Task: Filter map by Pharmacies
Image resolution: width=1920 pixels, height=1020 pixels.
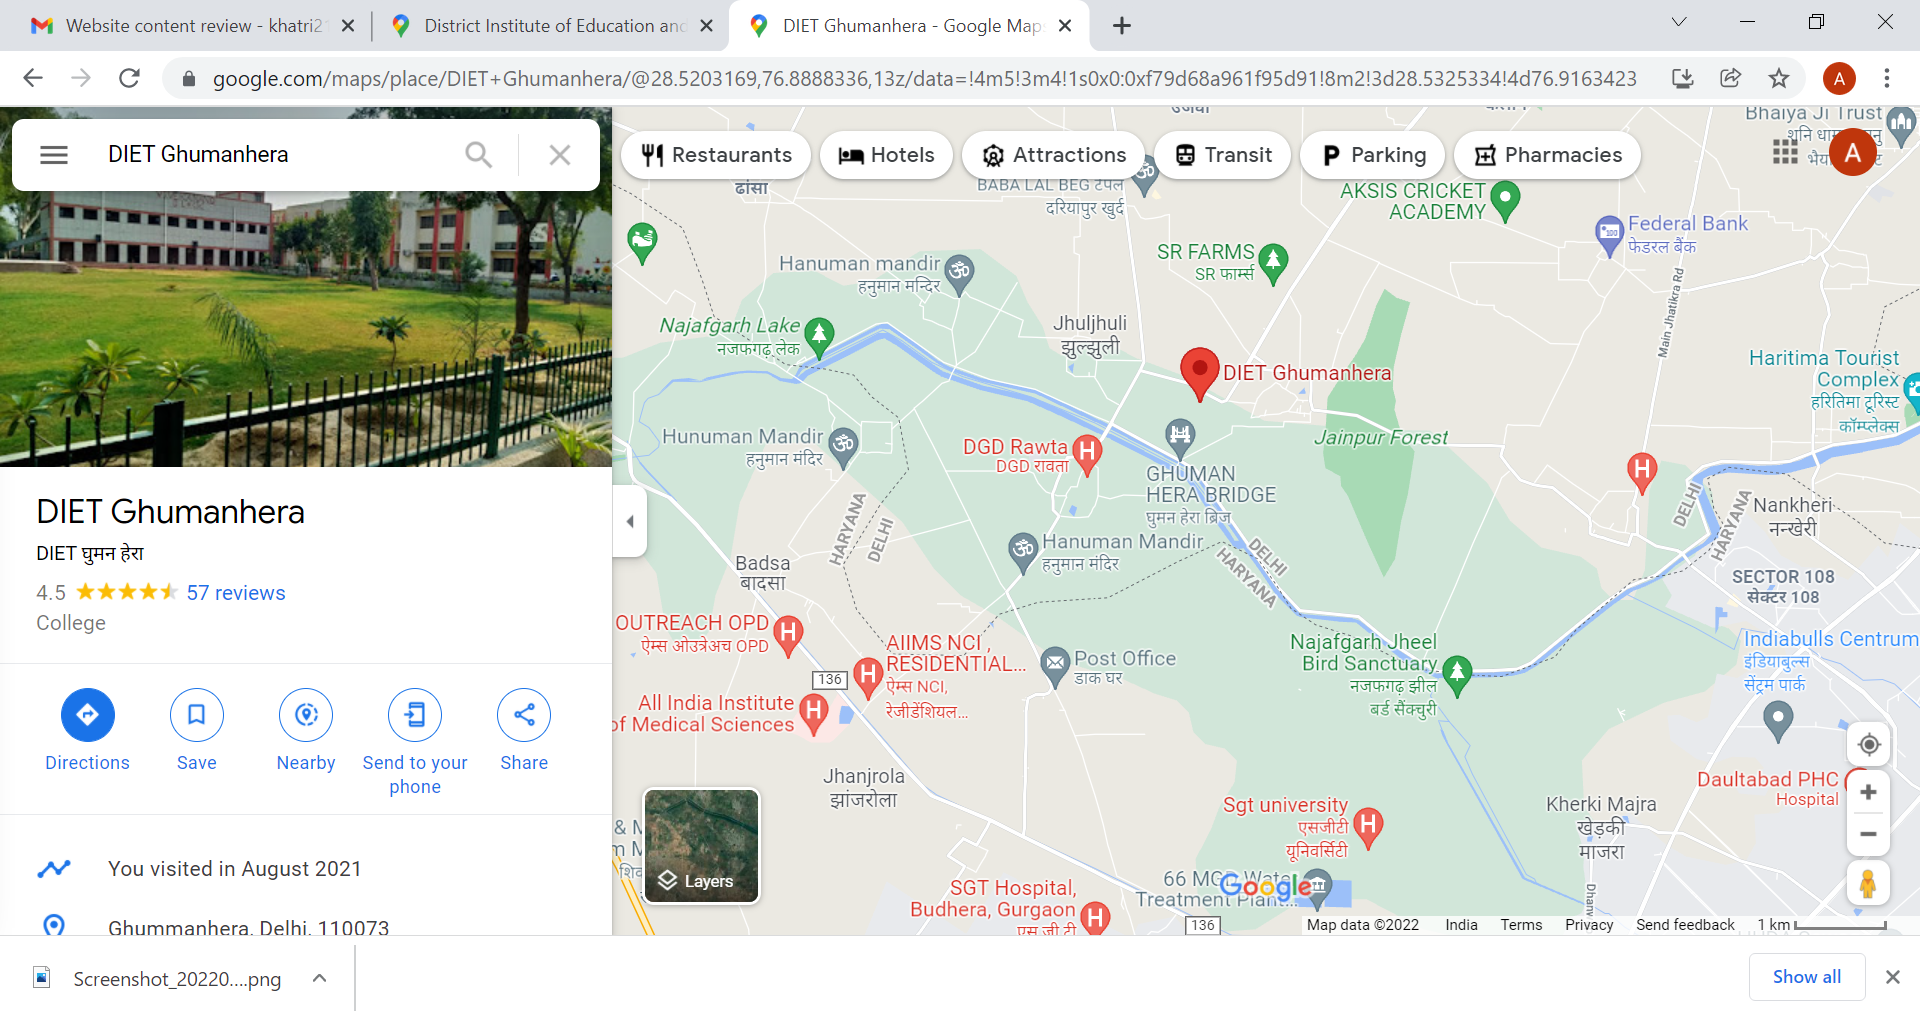Action: coord(1548,155)
